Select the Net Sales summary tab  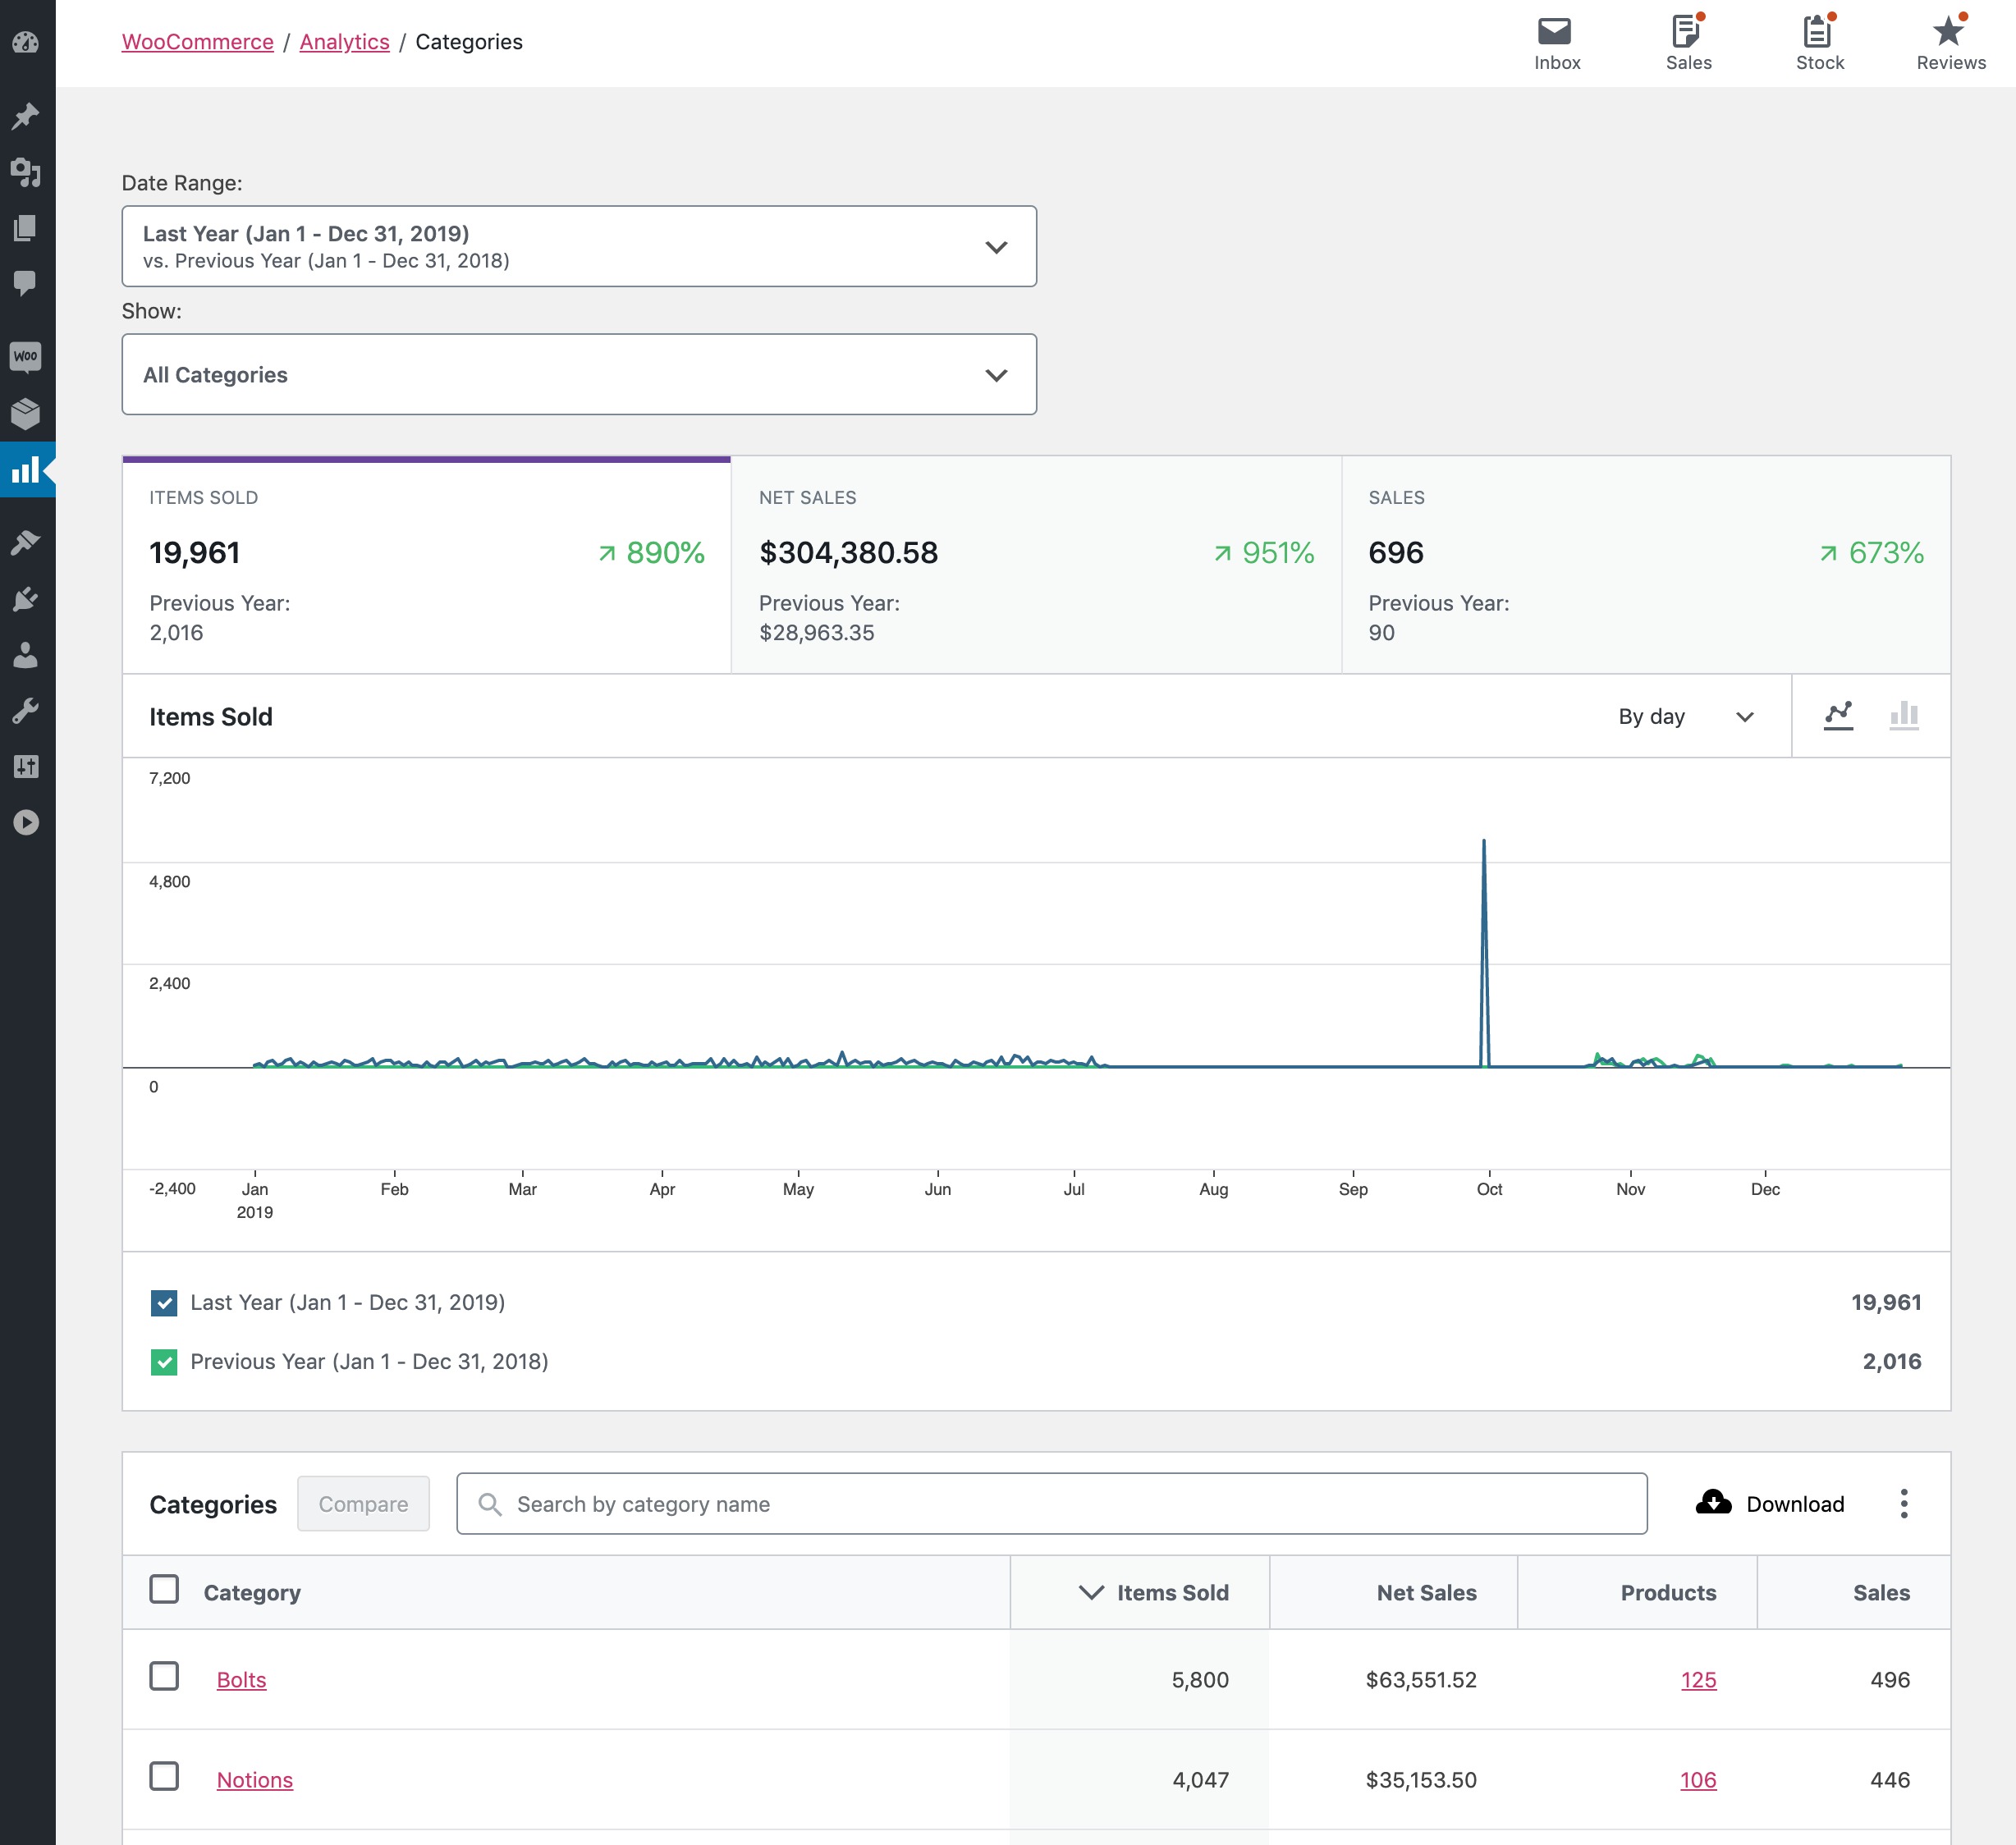click(x=1035, y=565)
